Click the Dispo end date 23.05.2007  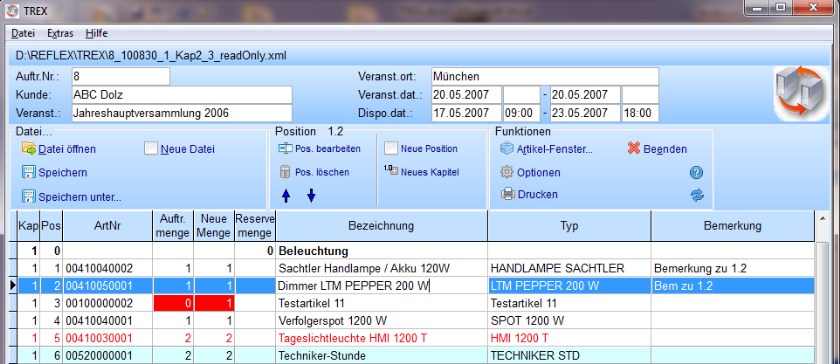tap(585, 113)
